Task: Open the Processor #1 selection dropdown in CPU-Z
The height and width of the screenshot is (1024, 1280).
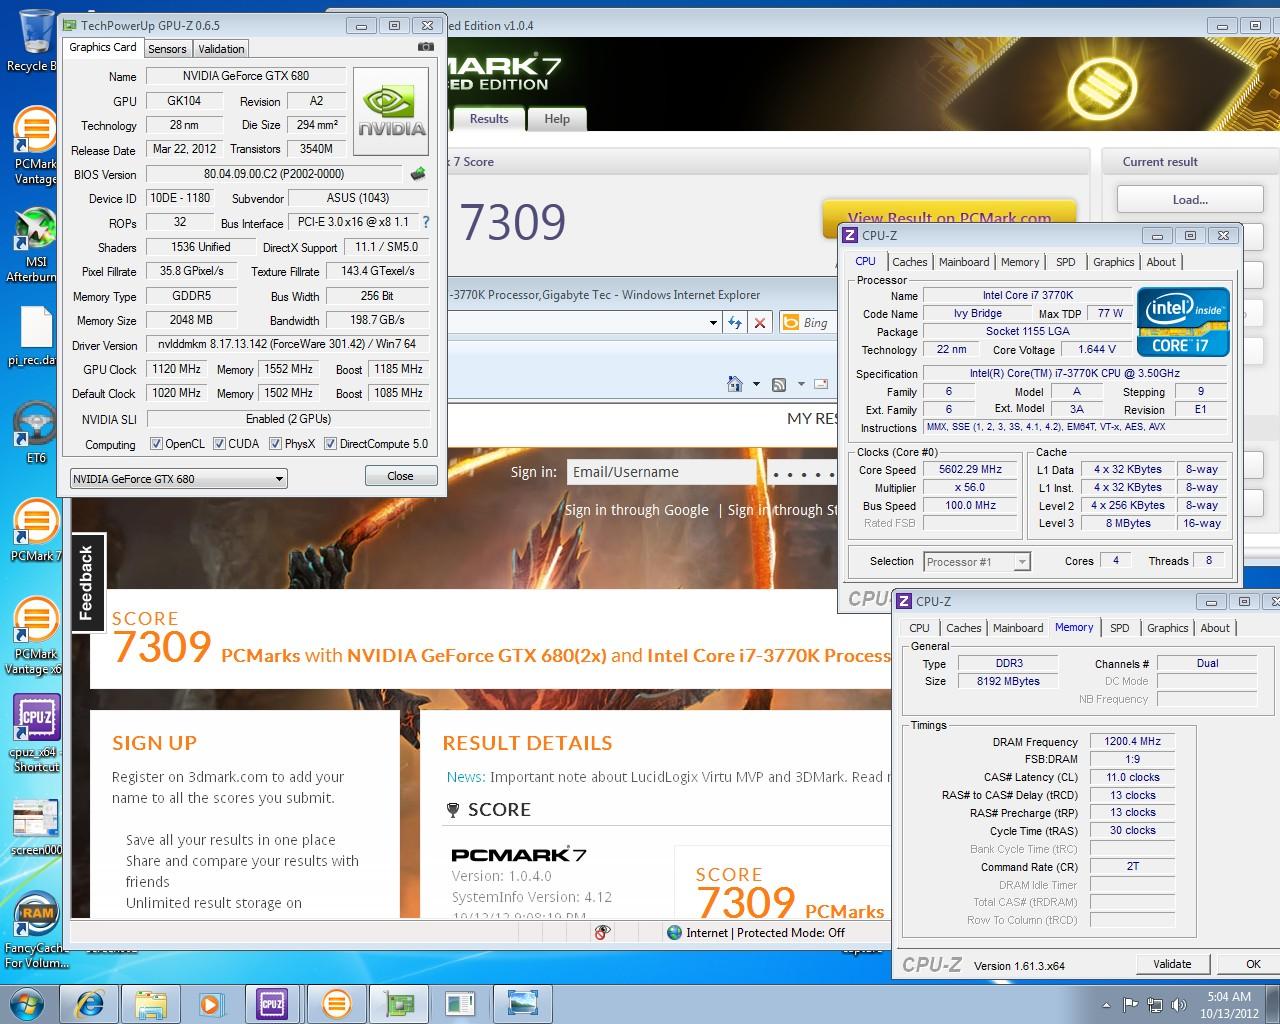Action: [976, 562]
